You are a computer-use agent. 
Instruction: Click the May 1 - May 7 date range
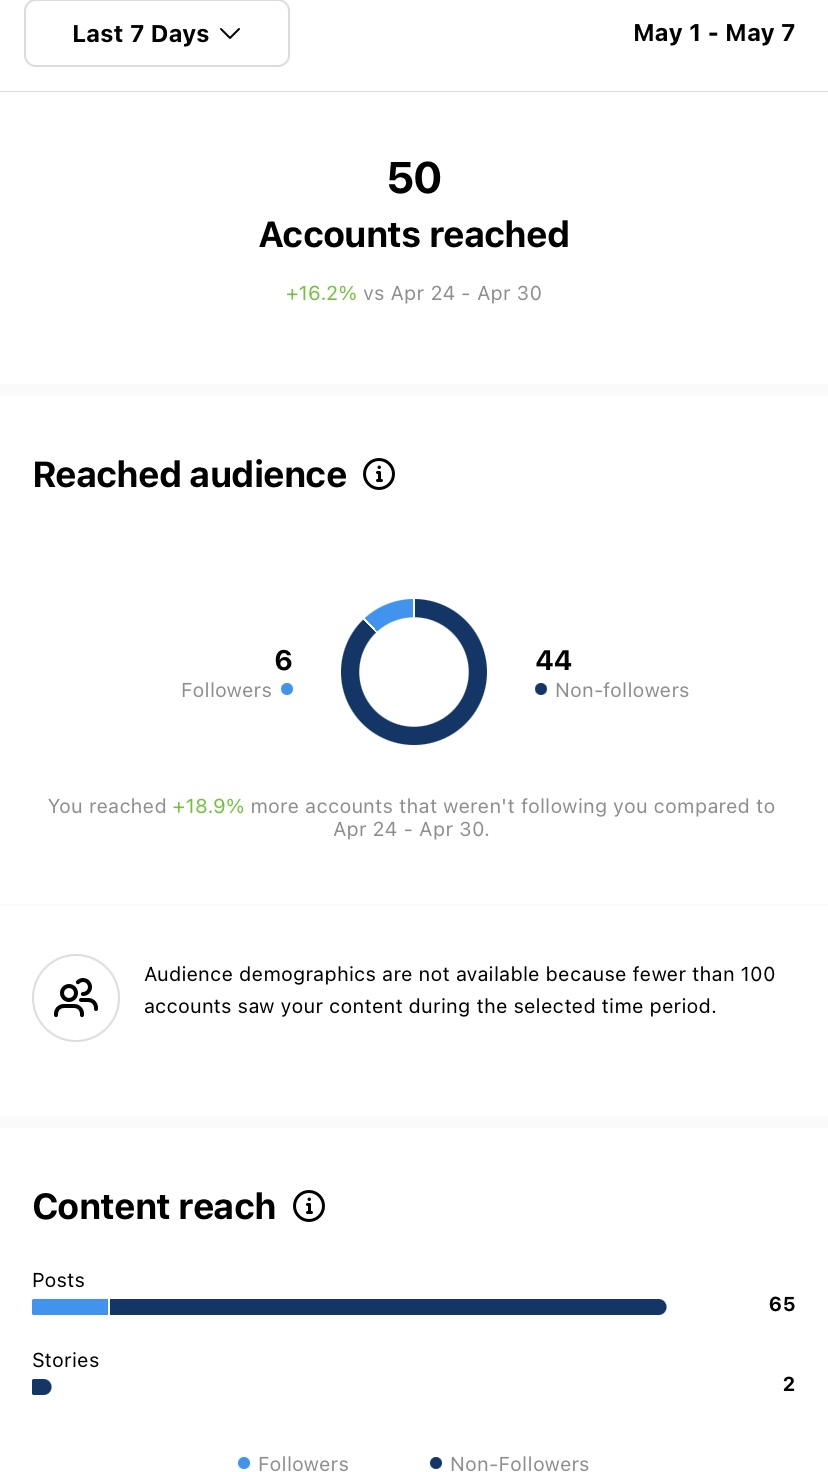[714, 33]
